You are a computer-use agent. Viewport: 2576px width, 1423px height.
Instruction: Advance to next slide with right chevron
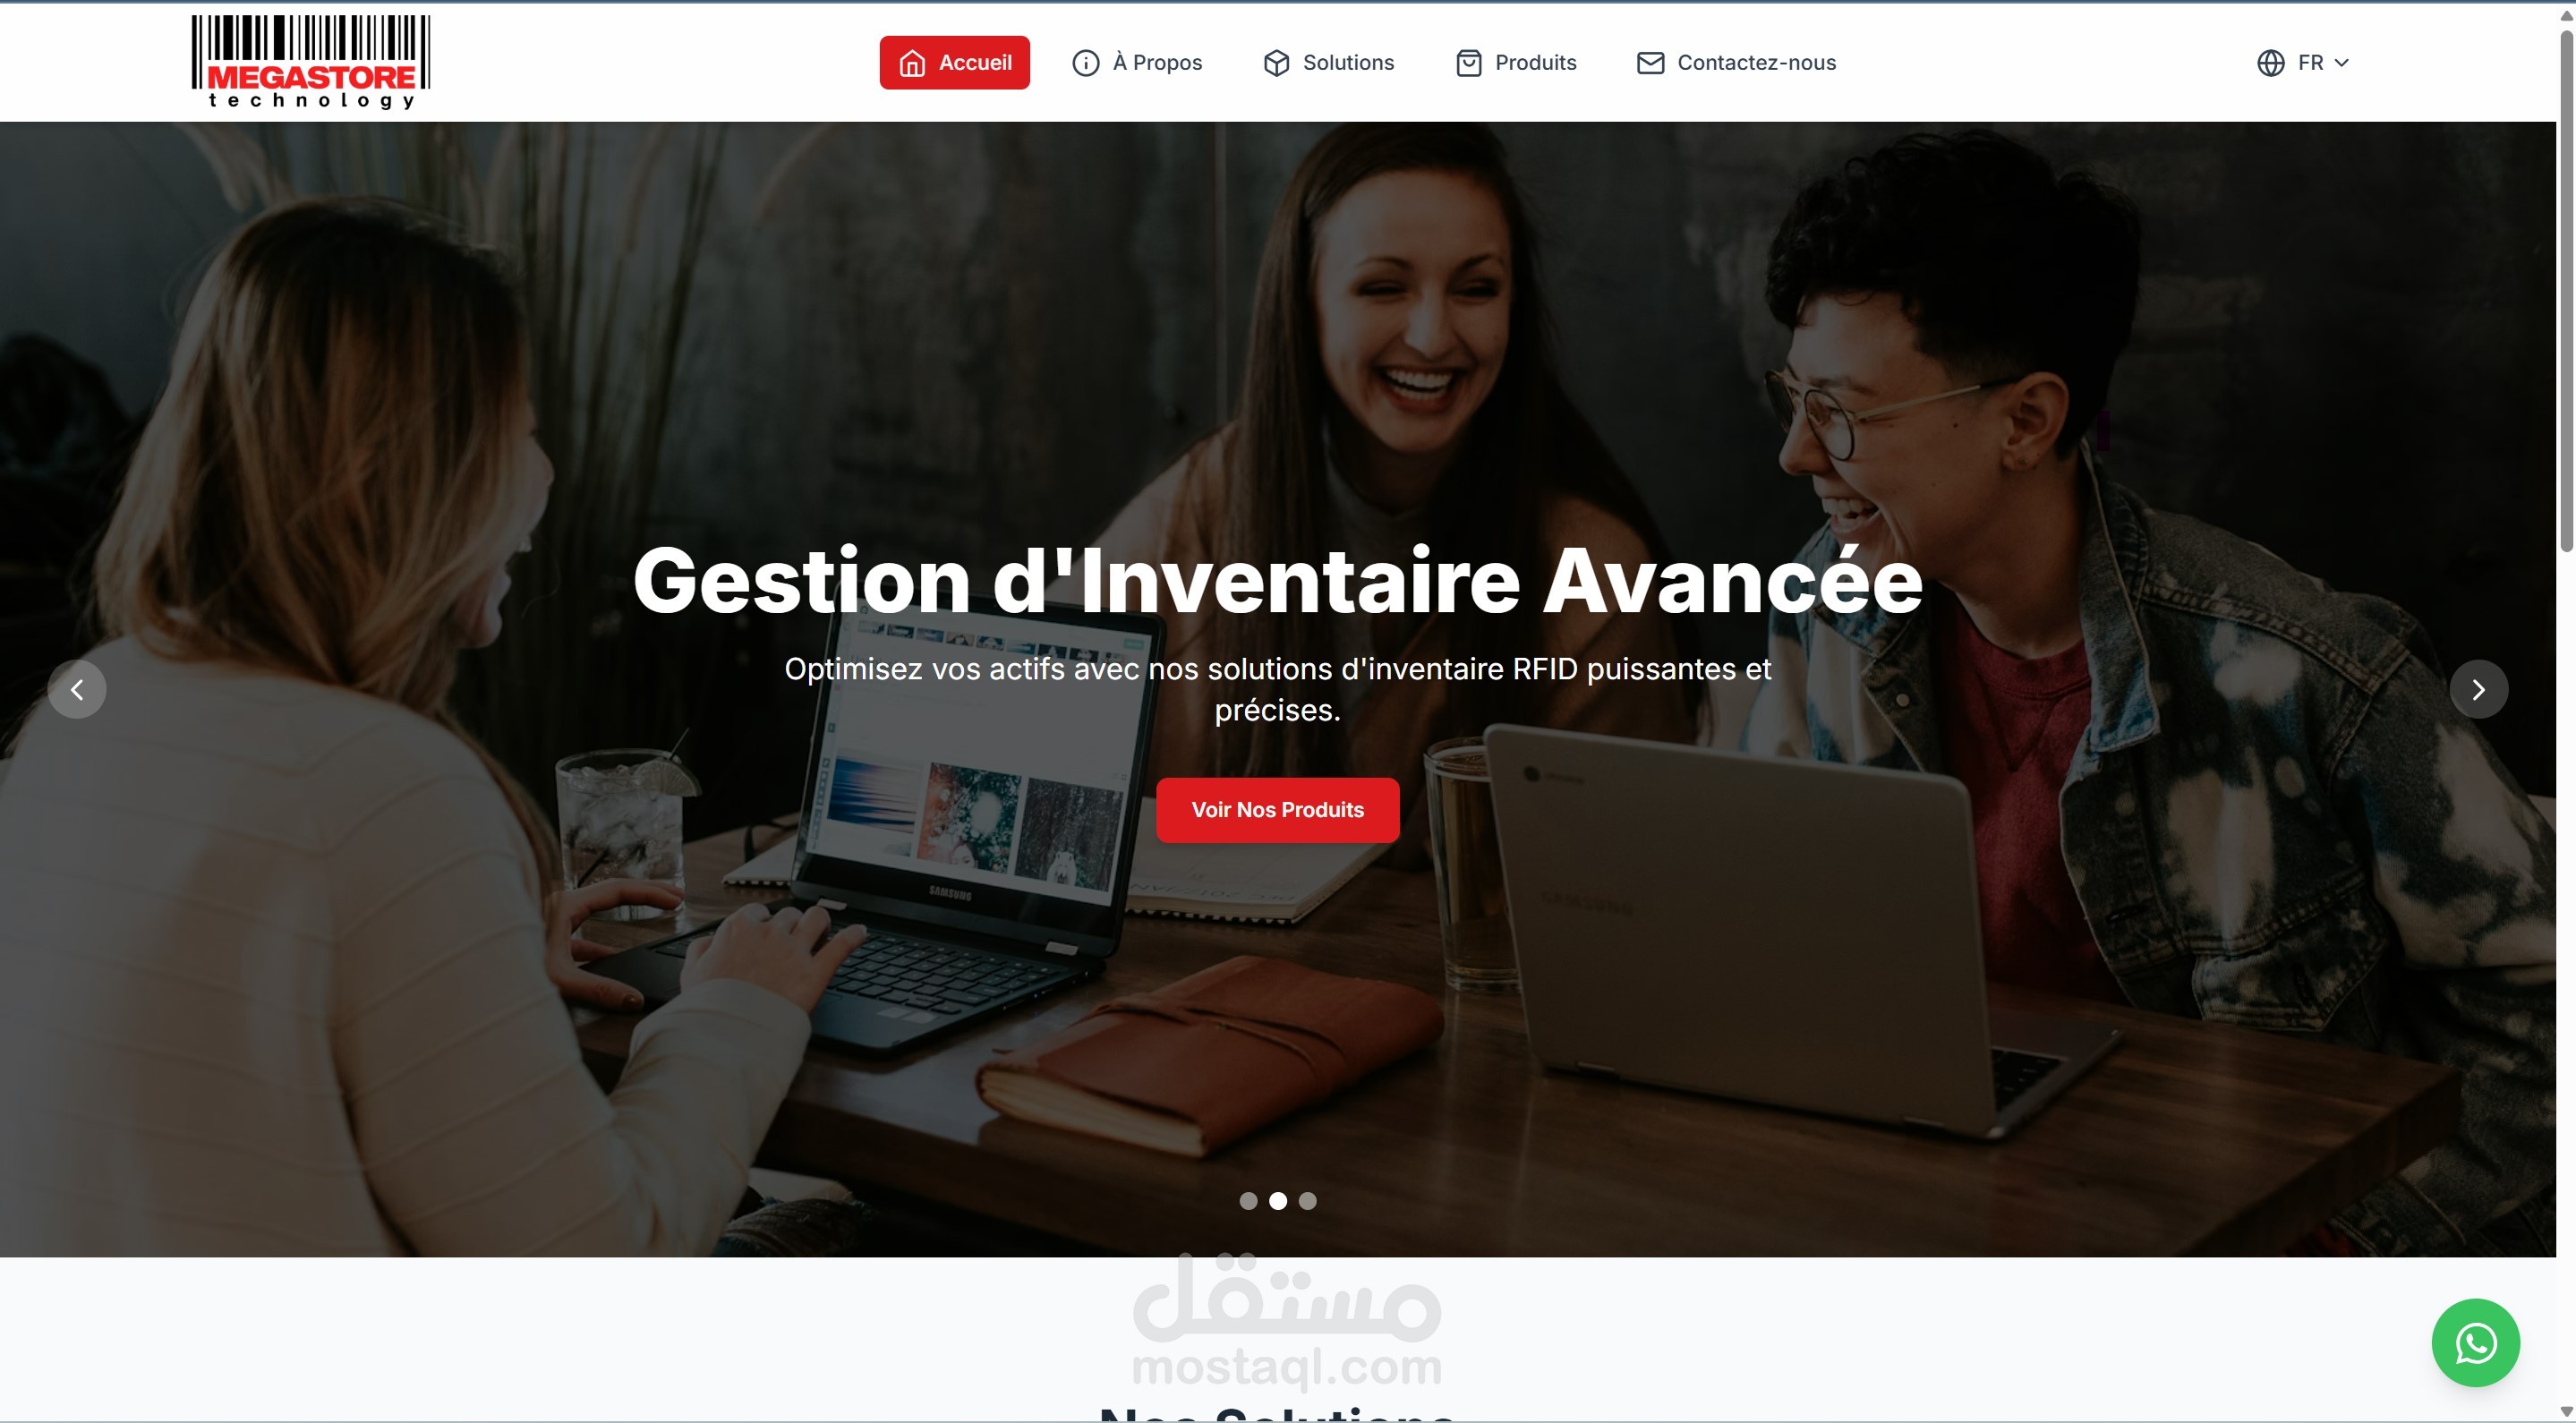point(2478,689)
